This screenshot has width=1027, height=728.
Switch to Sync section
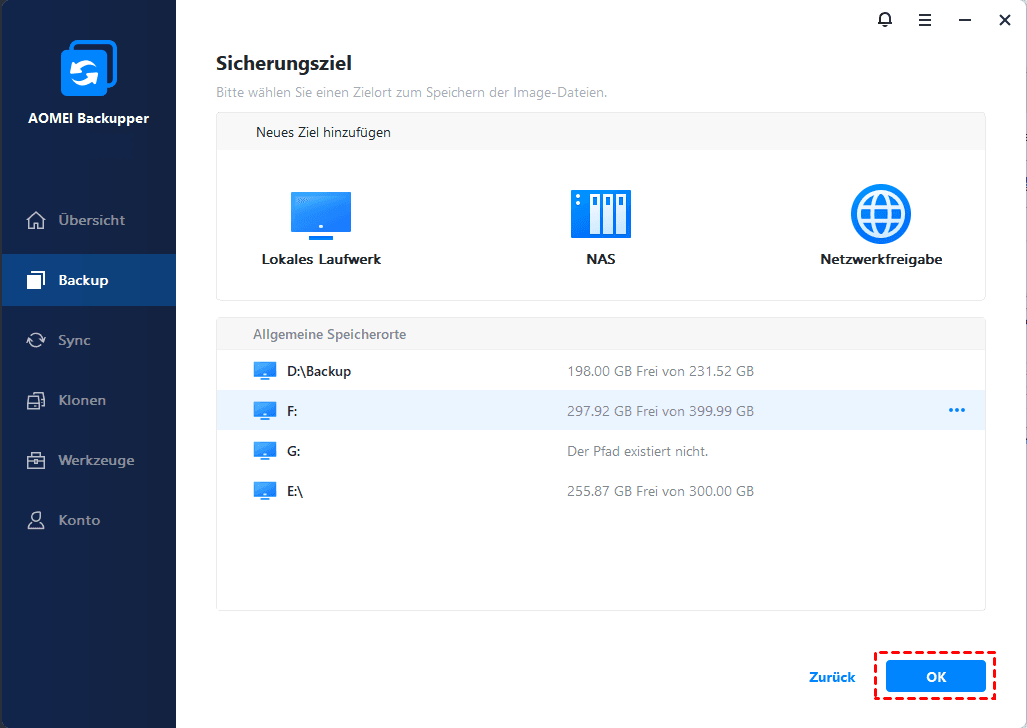click(x=89, y=340)
